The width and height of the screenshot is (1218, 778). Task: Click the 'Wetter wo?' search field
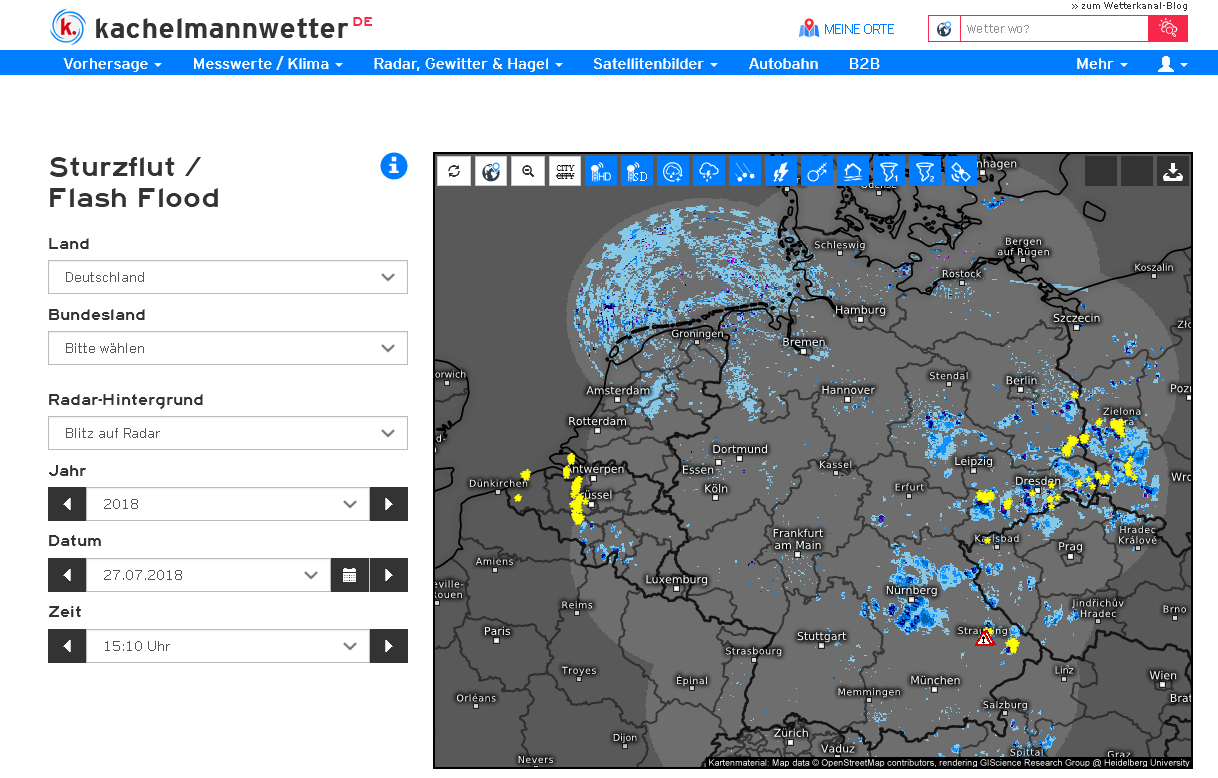[1053, 29]
